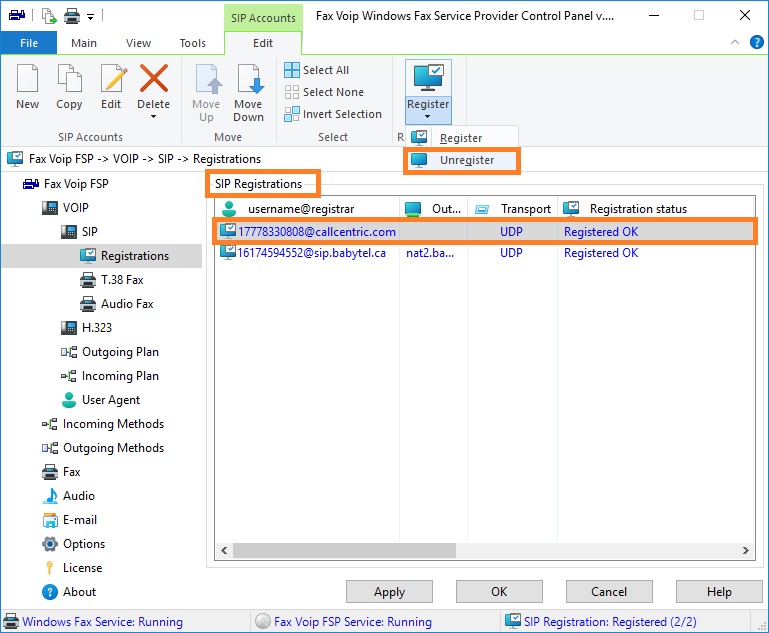Screen dimensions: 769x633
Task: Click Select None in the ribbon
Action: tap(324, 92)
